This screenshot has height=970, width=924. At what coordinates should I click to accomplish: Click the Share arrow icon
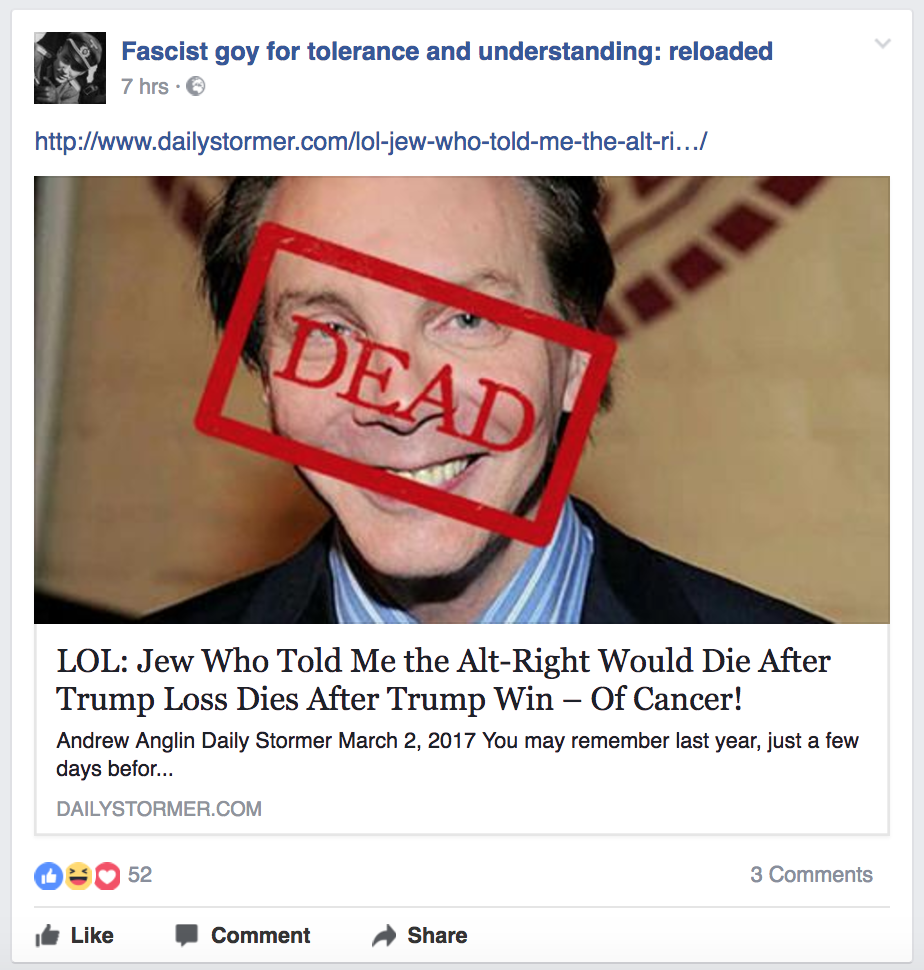tap(384, 935)
